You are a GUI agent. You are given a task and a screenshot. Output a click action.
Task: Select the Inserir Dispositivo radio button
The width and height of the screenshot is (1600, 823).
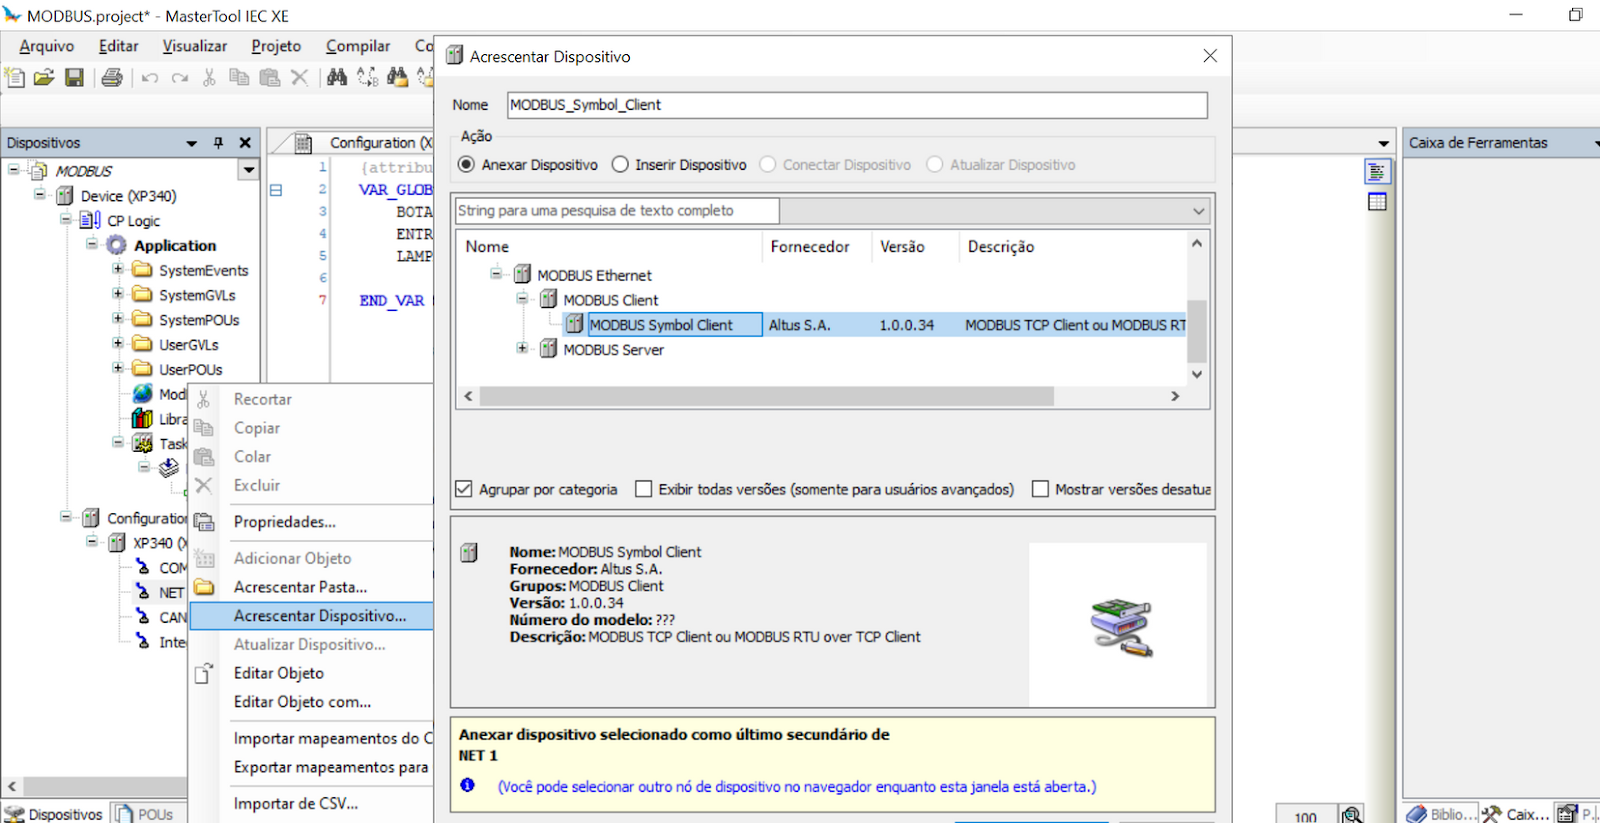click(x=620, y=165)
